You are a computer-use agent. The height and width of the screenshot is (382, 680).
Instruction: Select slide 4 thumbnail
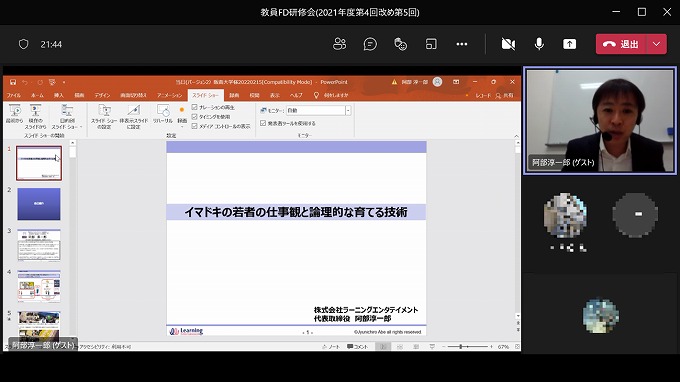[39, 286]
